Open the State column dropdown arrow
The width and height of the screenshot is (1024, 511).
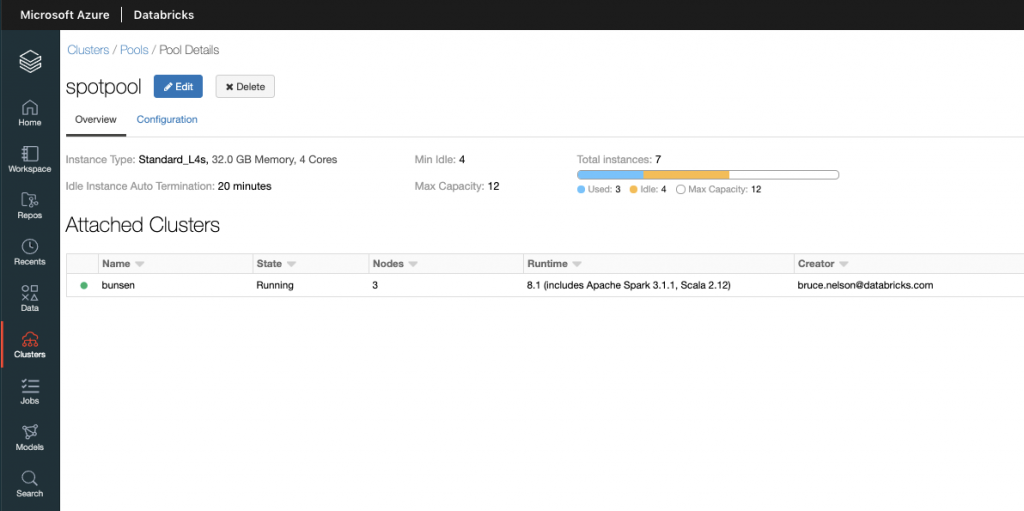pyautogui.click(x=292, y=264)
